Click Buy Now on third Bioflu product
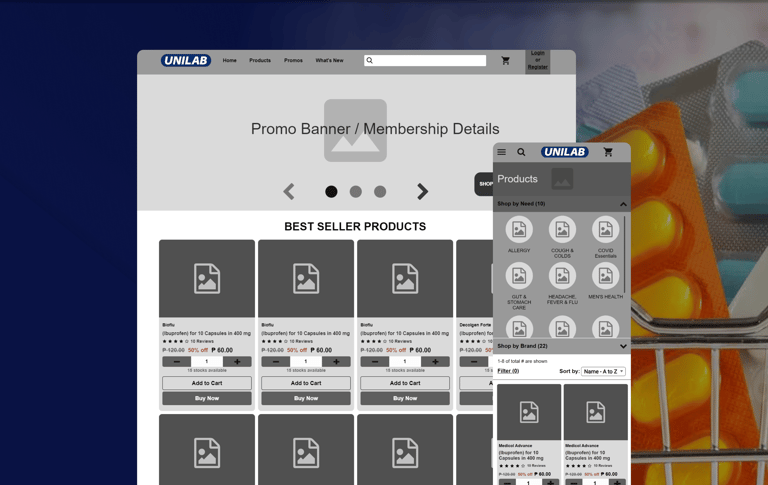The image size is (768, 485). click(405, 398)
